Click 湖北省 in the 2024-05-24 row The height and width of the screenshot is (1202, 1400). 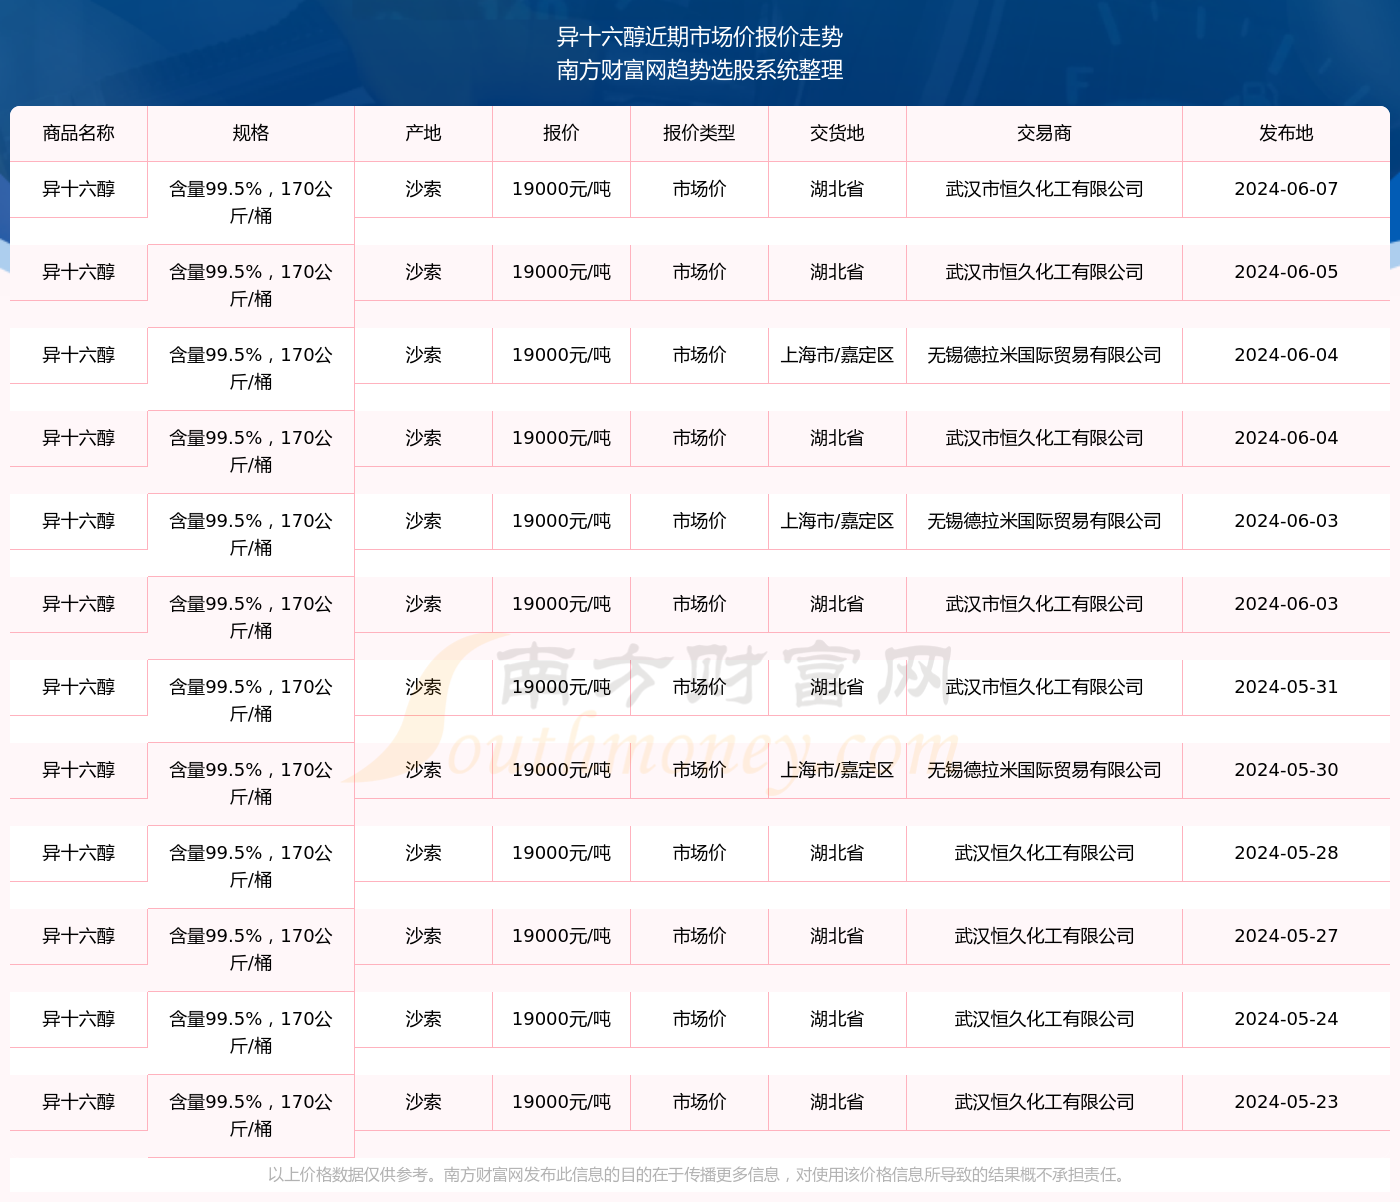pyautogui.click(x=838, y=1019)
